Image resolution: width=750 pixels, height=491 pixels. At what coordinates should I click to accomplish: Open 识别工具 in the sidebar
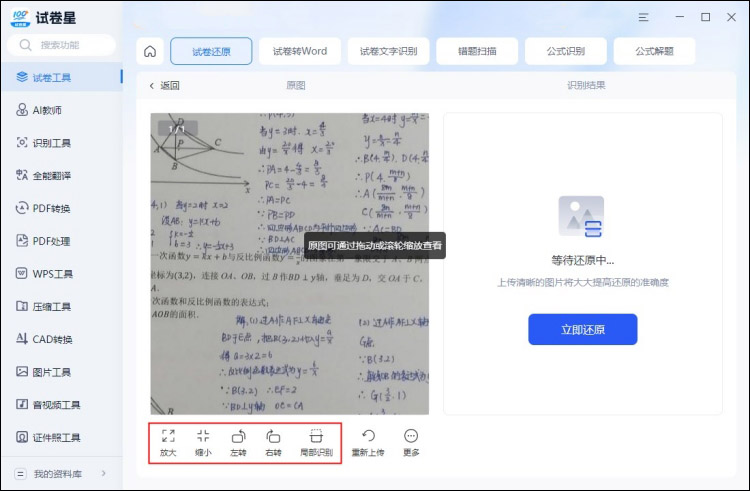tap(62, 142)
